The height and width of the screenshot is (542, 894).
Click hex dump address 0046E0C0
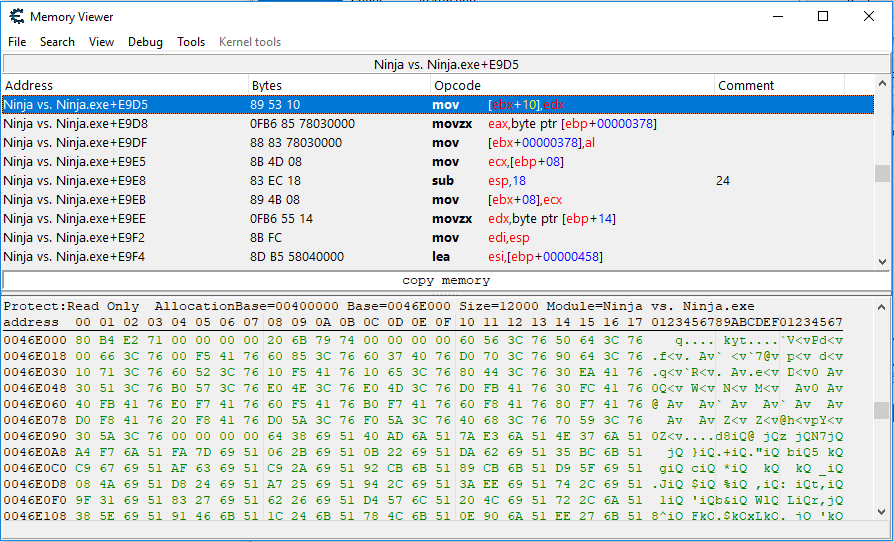(x=35, y=468)
